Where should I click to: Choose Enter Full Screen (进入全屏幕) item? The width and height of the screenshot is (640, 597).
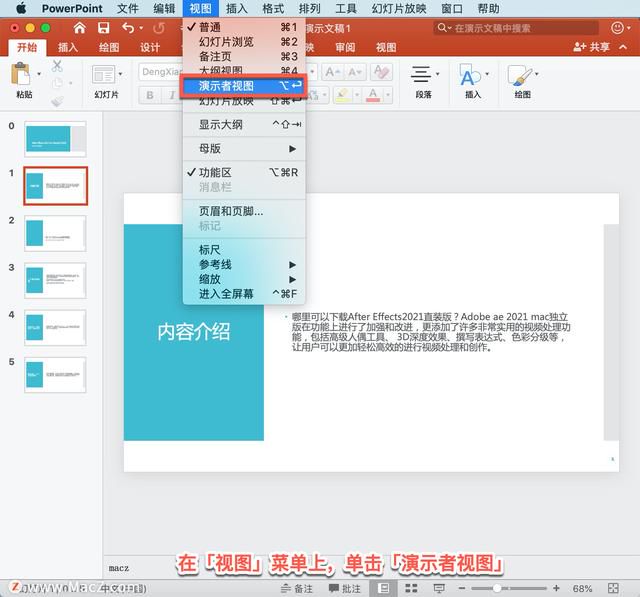tap(244, 294)
